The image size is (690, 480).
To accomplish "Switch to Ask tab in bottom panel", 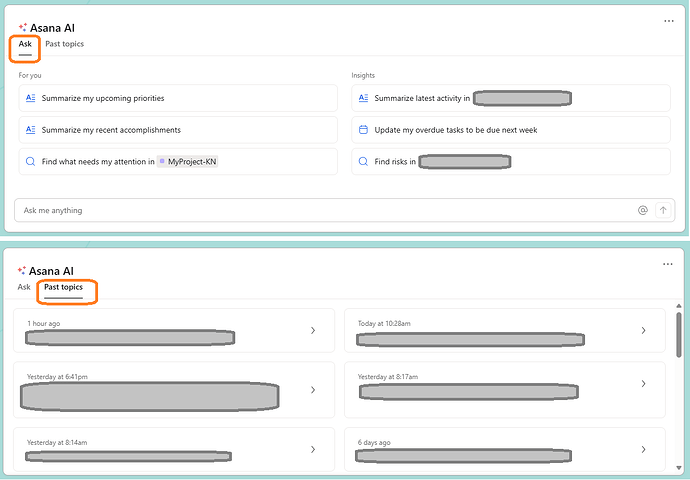I will click(x=24, y=287).
